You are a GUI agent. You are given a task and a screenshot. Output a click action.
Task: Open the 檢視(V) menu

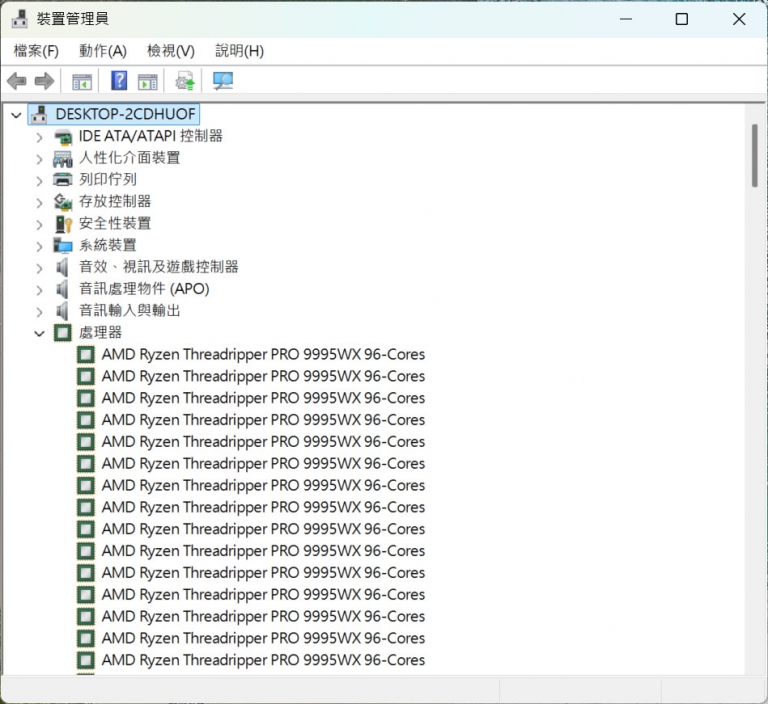(170, 51)
